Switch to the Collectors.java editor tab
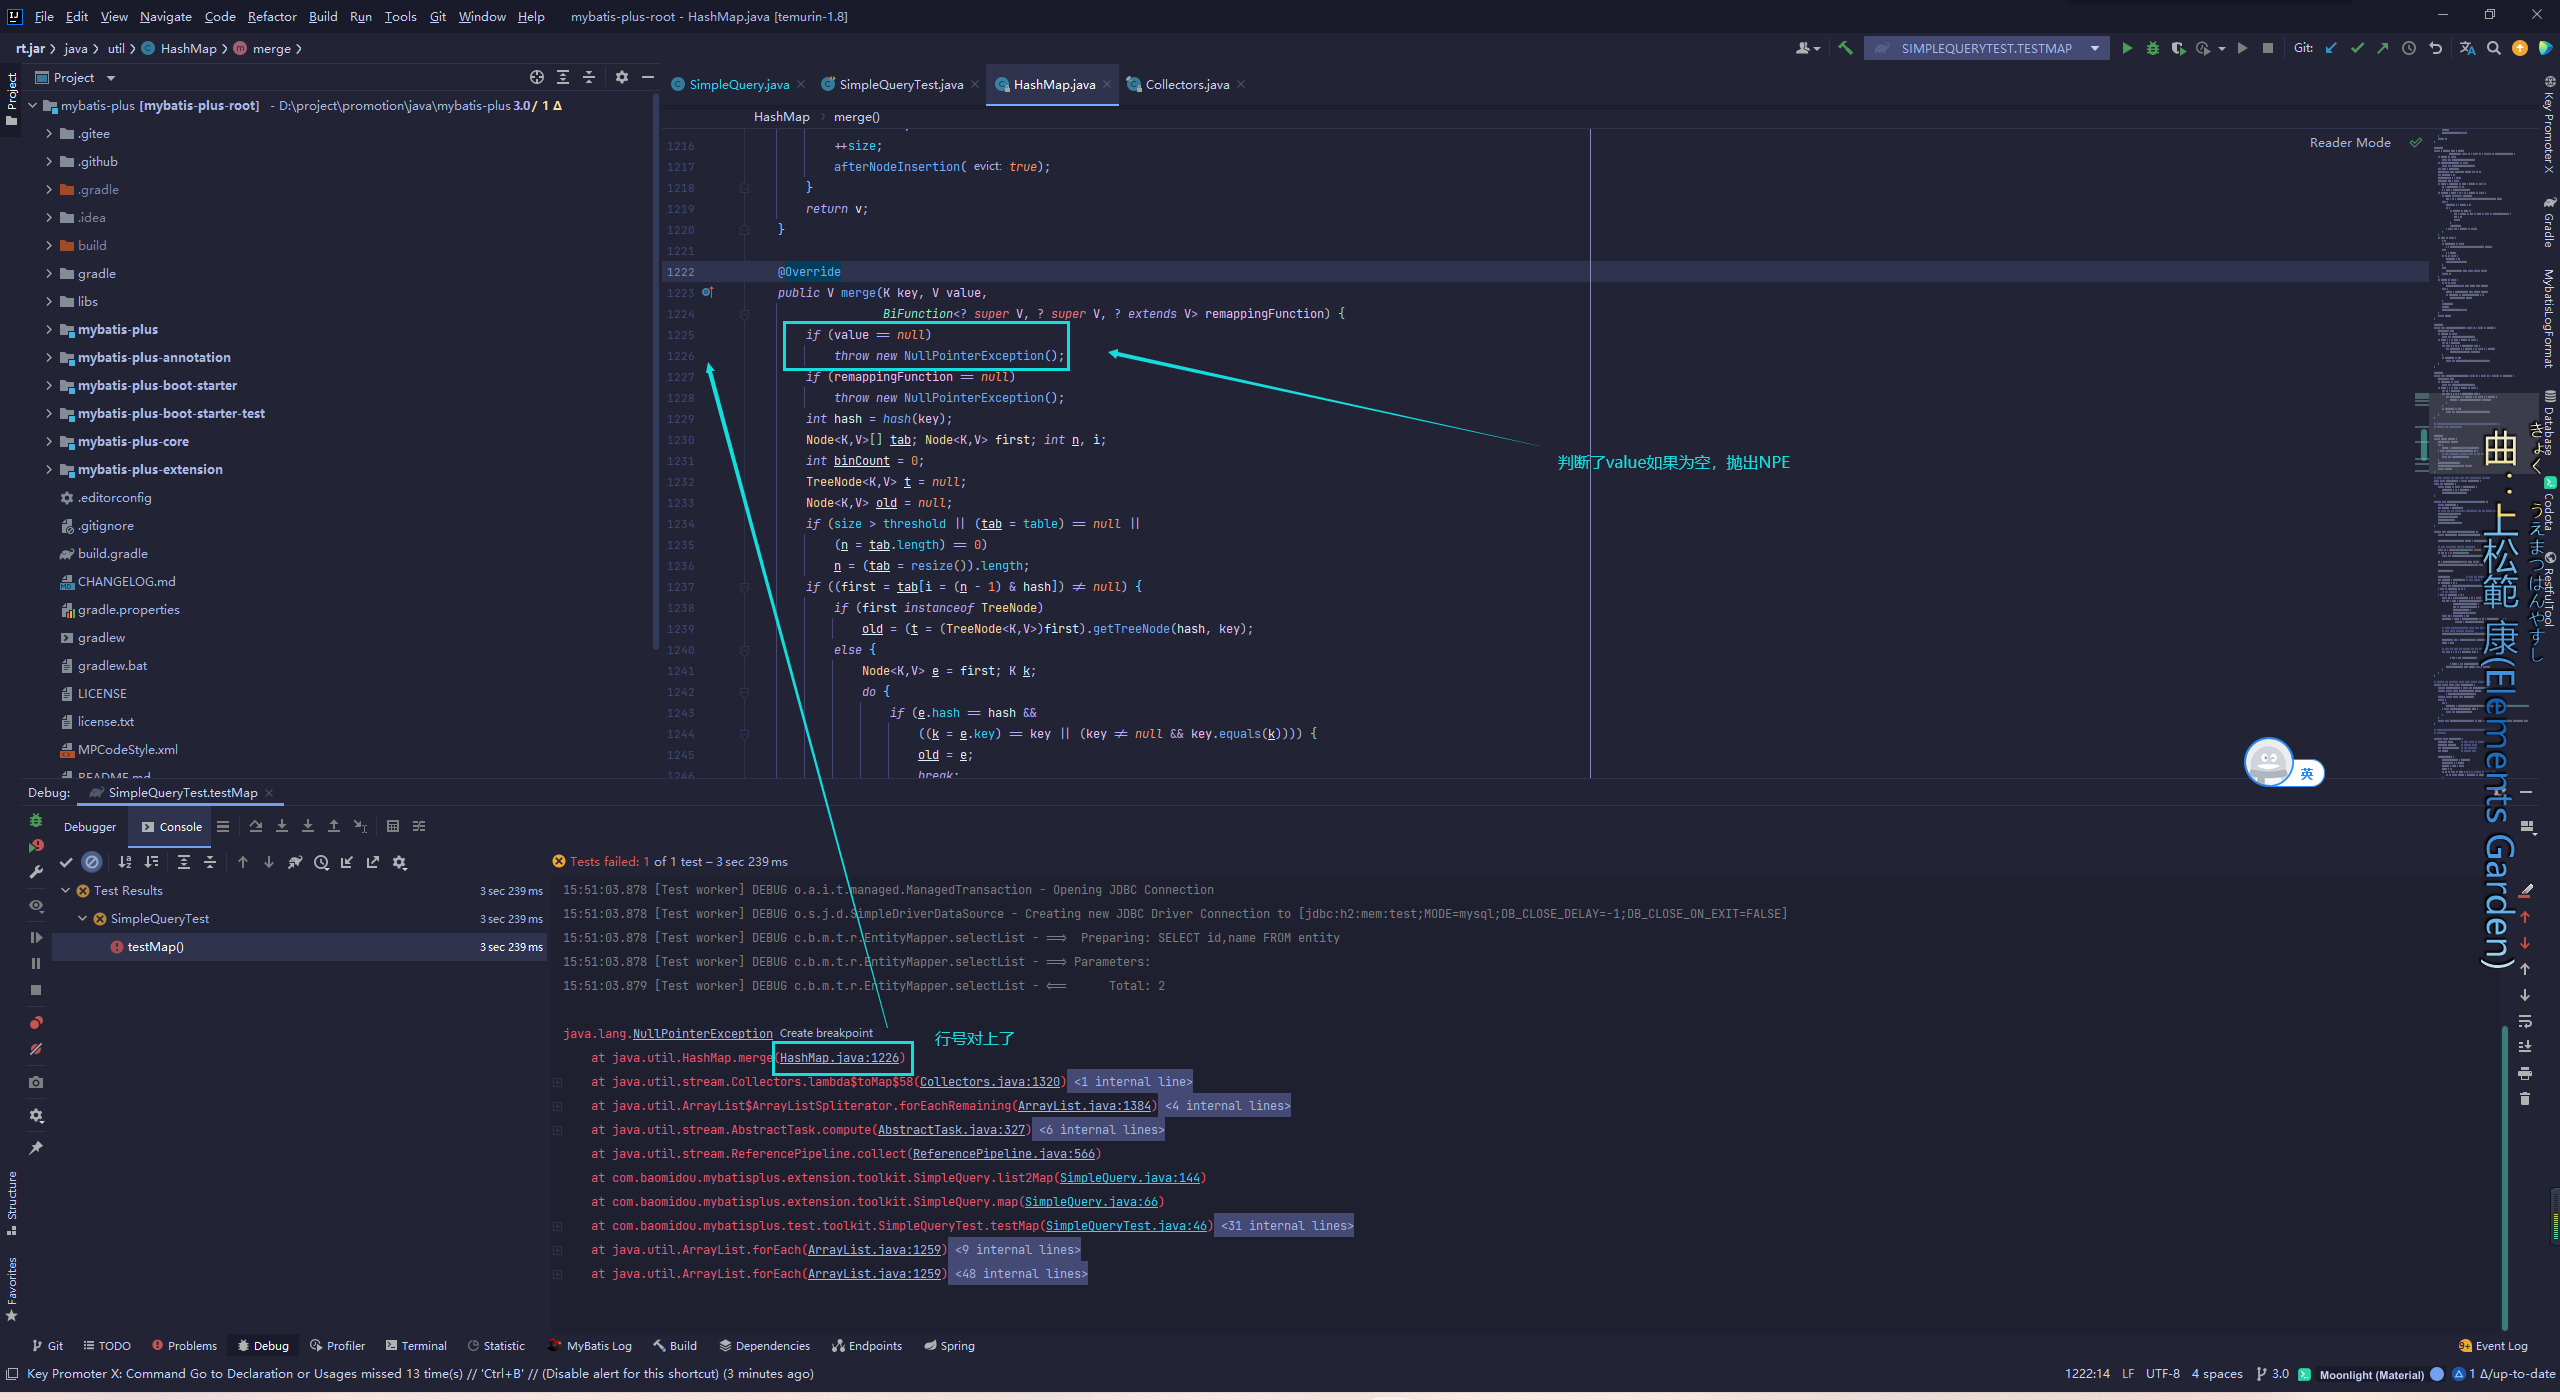This screenshot has height=1400, width=2560. coord(1186,84)
